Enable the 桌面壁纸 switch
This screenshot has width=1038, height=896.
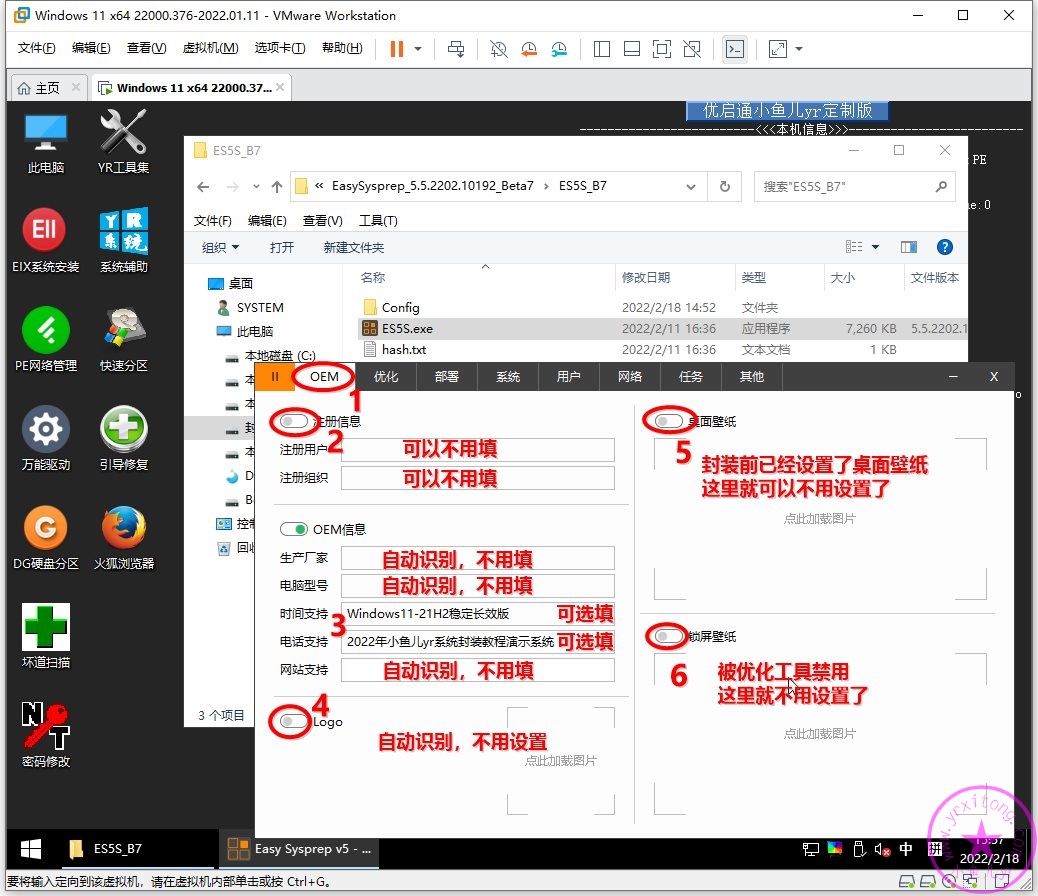(668, 421)
